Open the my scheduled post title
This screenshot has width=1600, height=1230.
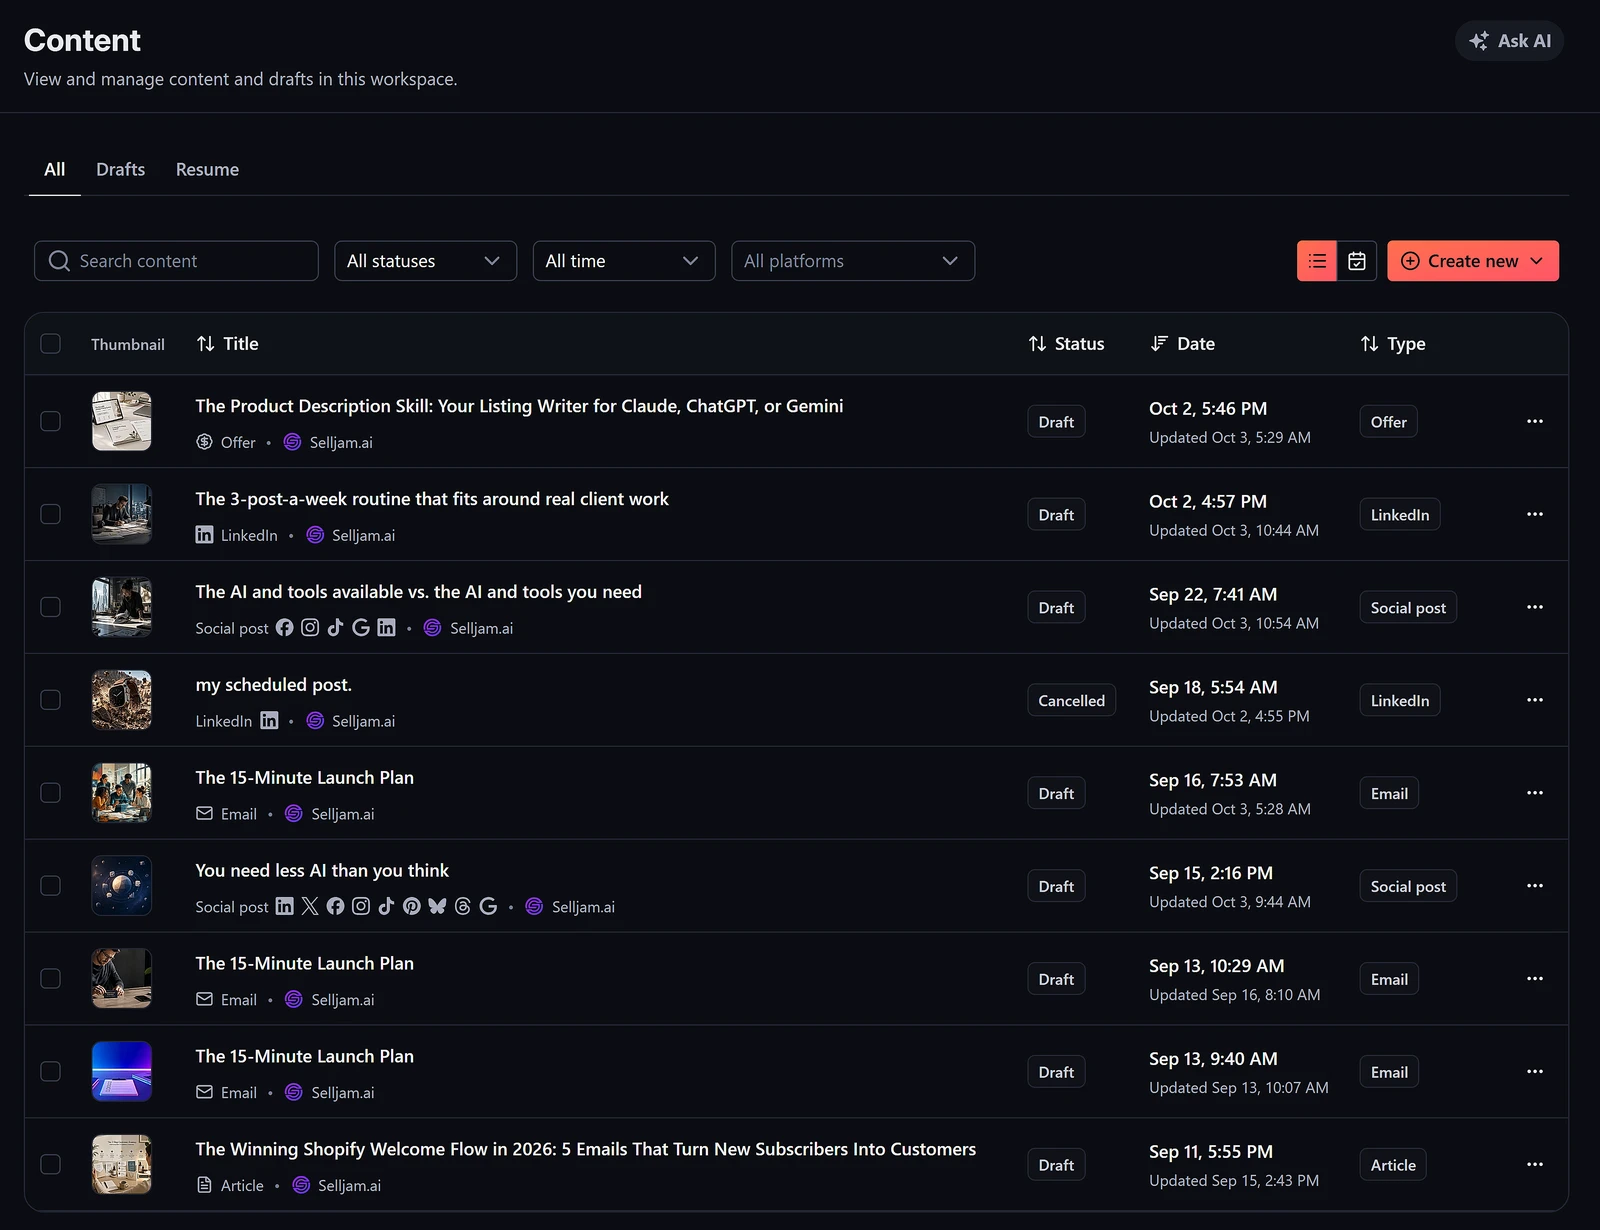(x=274, y=685)
